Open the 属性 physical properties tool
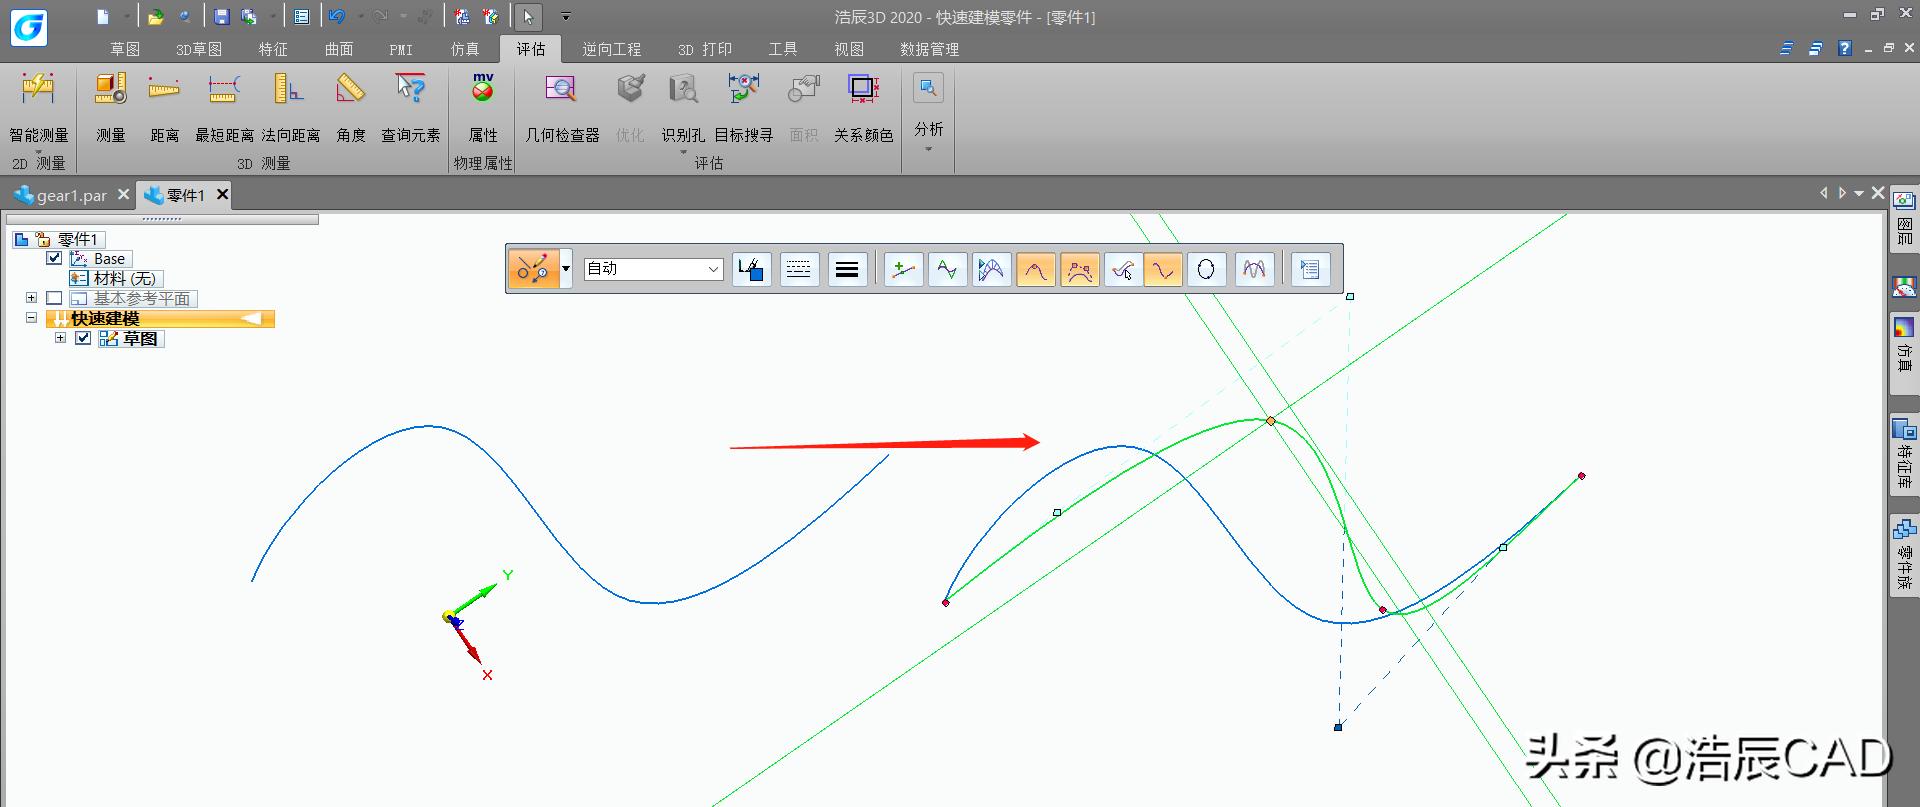The height and width of the screenshot is (807, 1920). click(483, 108)
